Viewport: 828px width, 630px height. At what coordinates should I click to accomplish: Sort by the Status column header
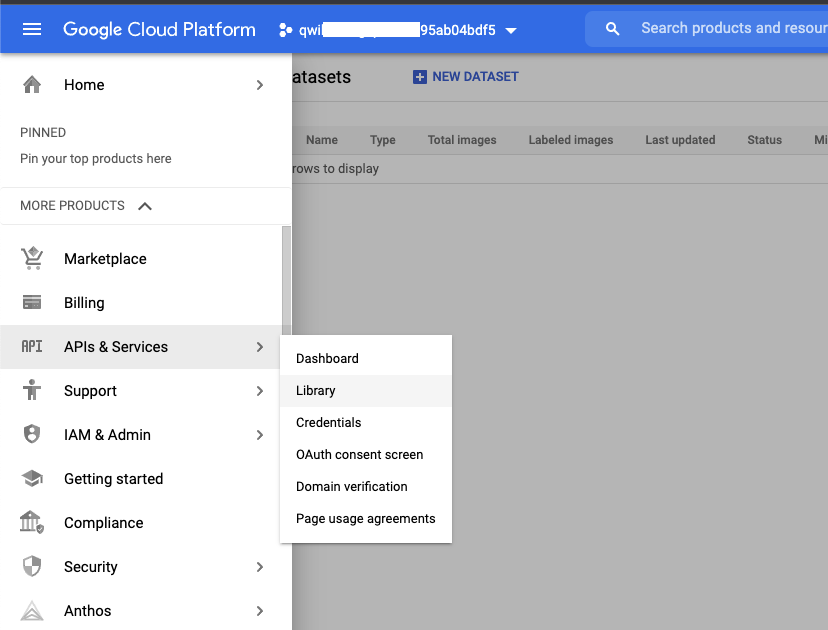pyautogui.click(x=764, y=140)
